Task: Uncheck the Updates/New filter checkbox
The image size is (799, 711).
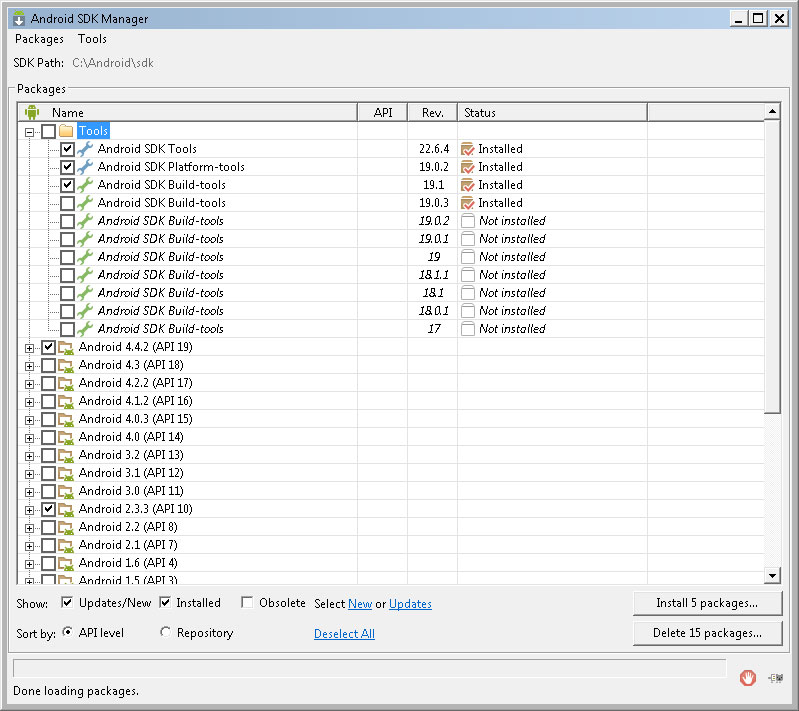Action: click(67, 603)
